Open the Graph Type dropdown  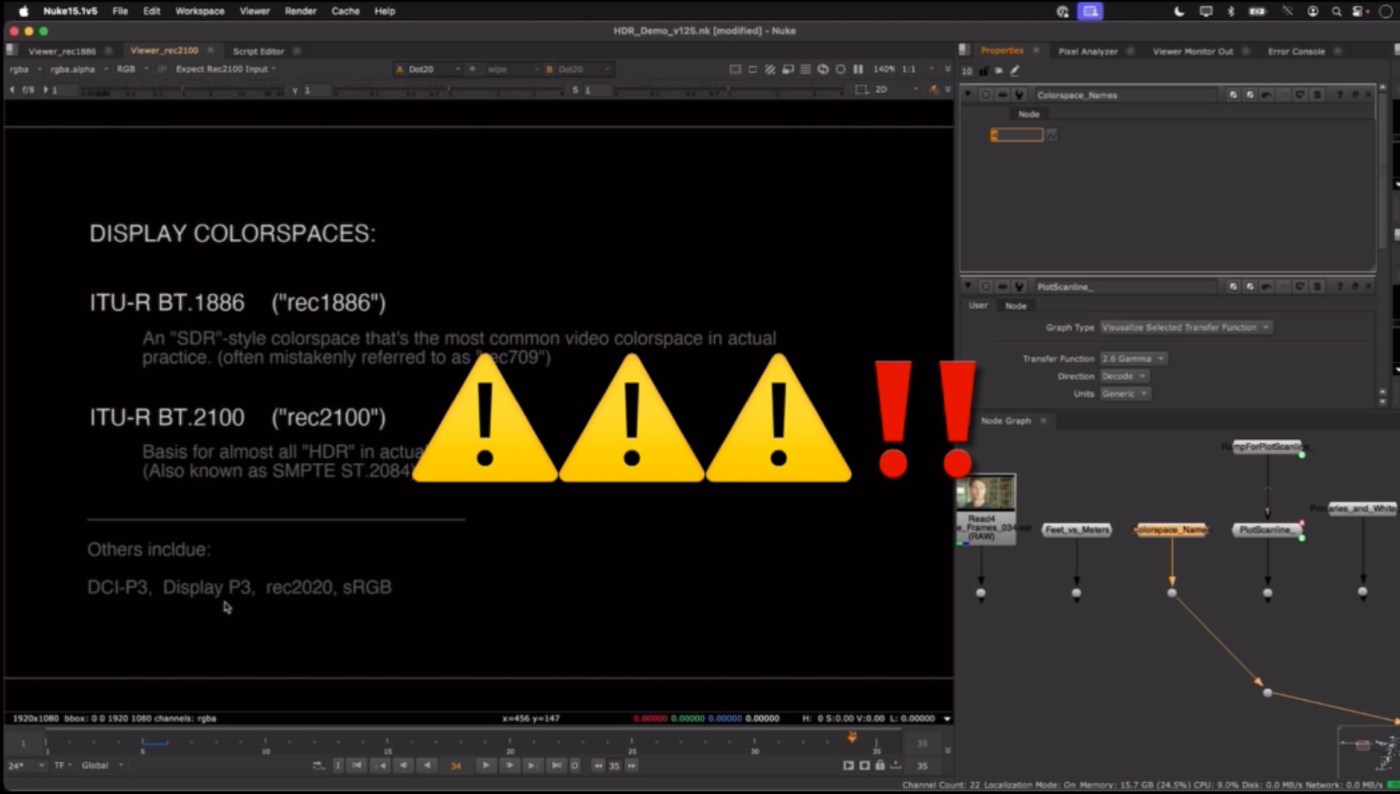(1185, 327)
